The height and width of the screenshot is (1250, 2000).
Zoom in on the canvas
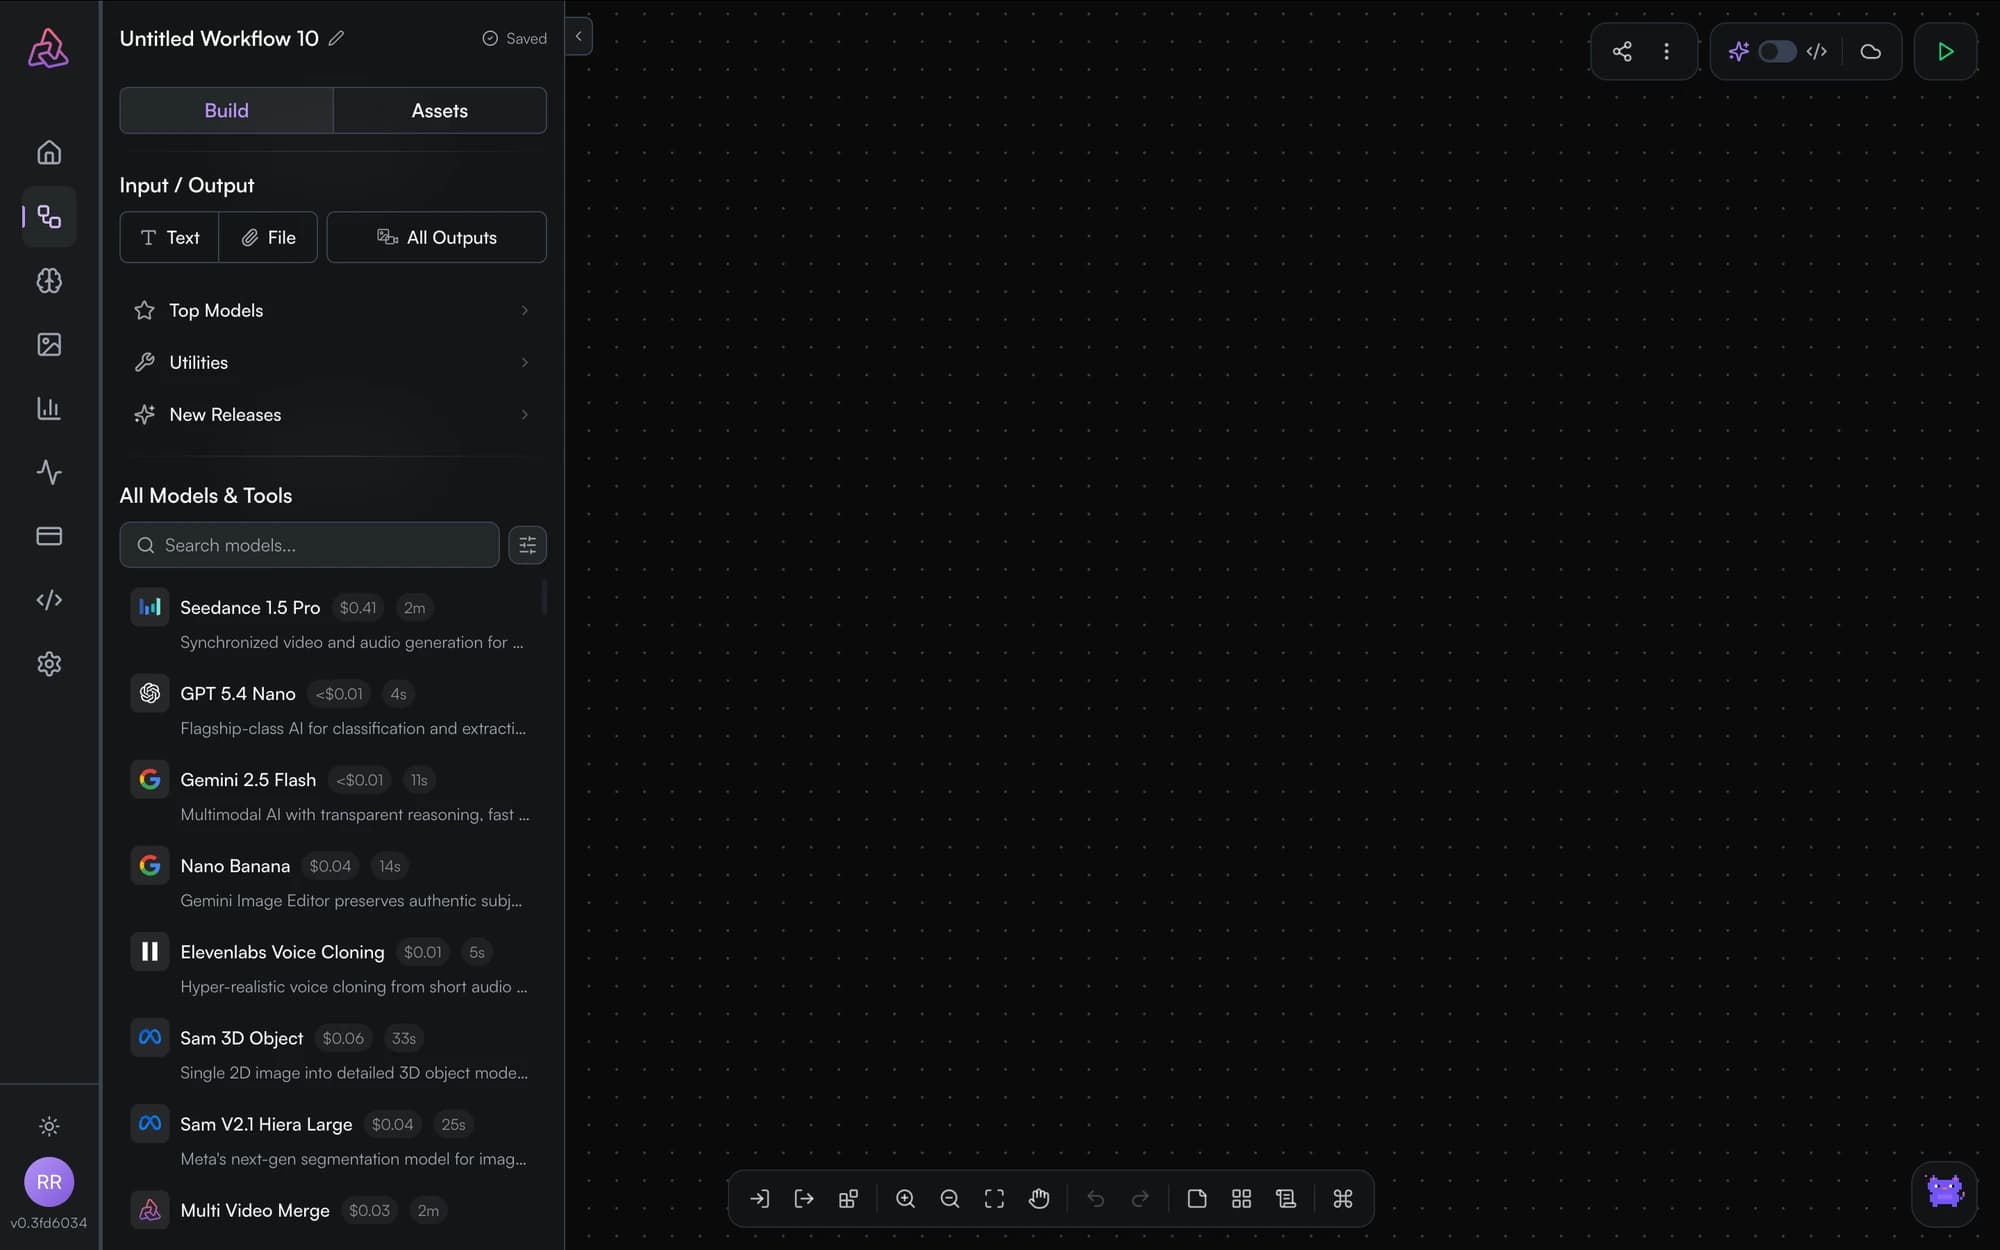tap(905, 1198)
